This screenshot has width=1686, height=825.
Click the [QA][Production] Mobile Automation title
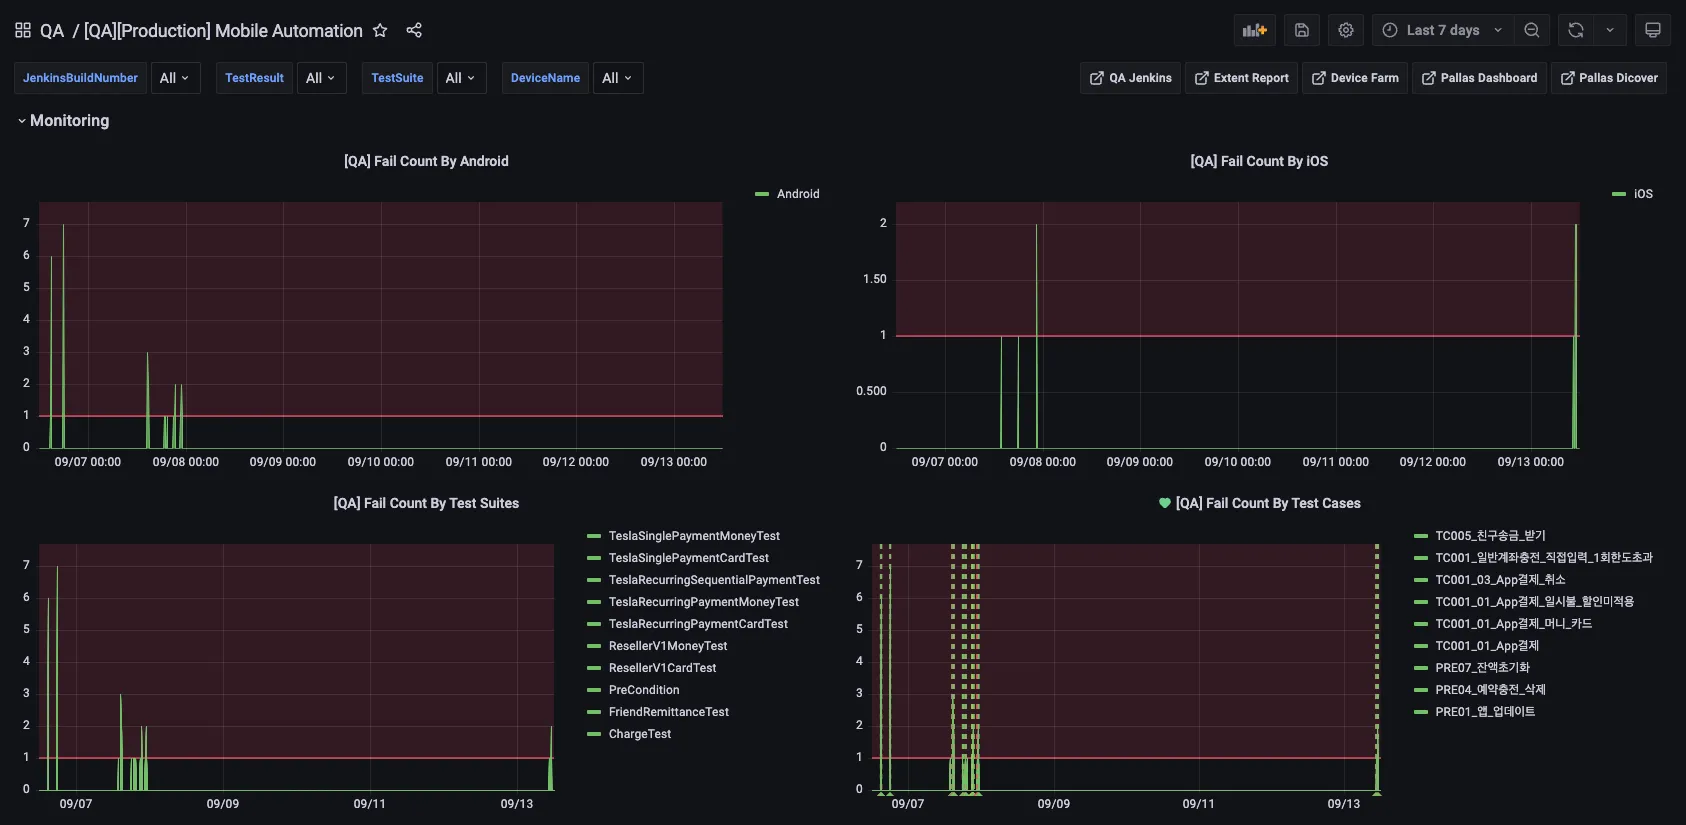(x=223, y=31)
